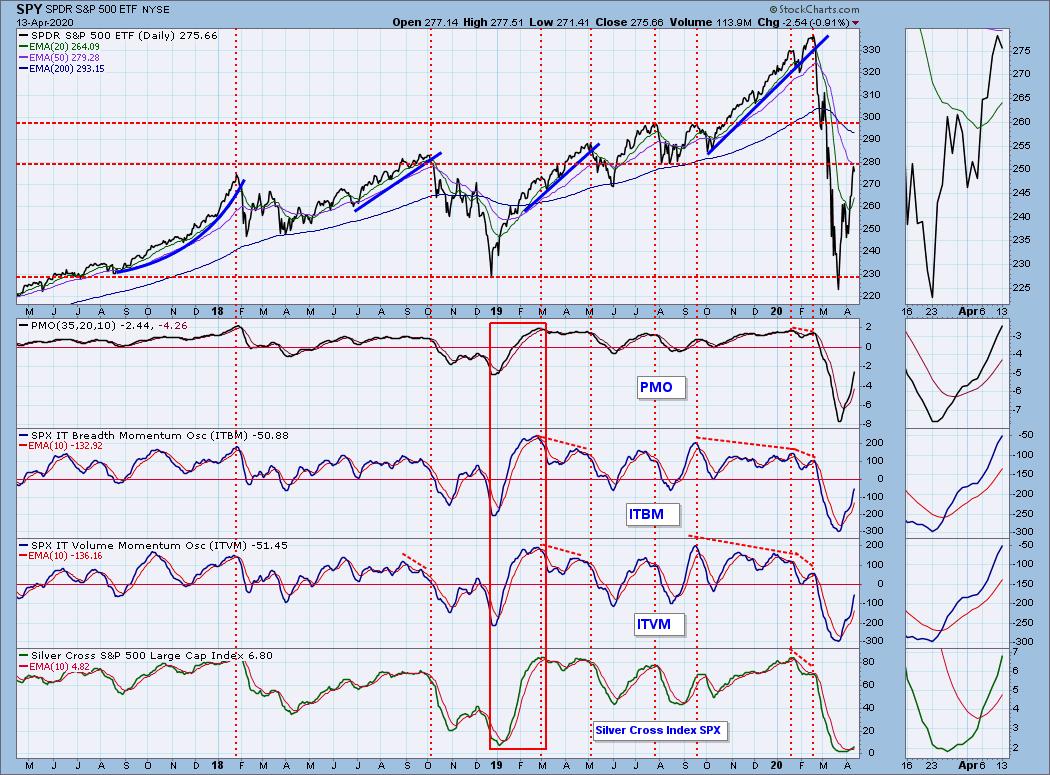Click the 'Open 277.14' value
The height and width of the screenshot is (775, 1050).
425,22
